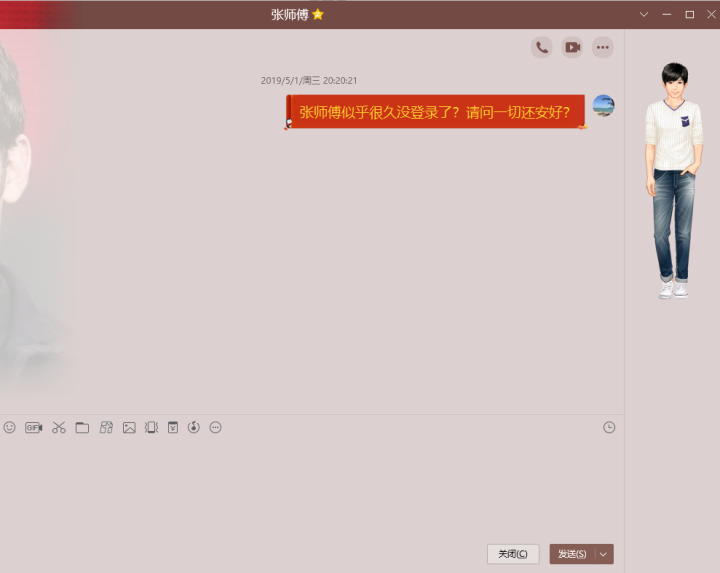Expand the send options dropdown arrow
The width and height of the screenshot is (720, 573).
[604, 554]
